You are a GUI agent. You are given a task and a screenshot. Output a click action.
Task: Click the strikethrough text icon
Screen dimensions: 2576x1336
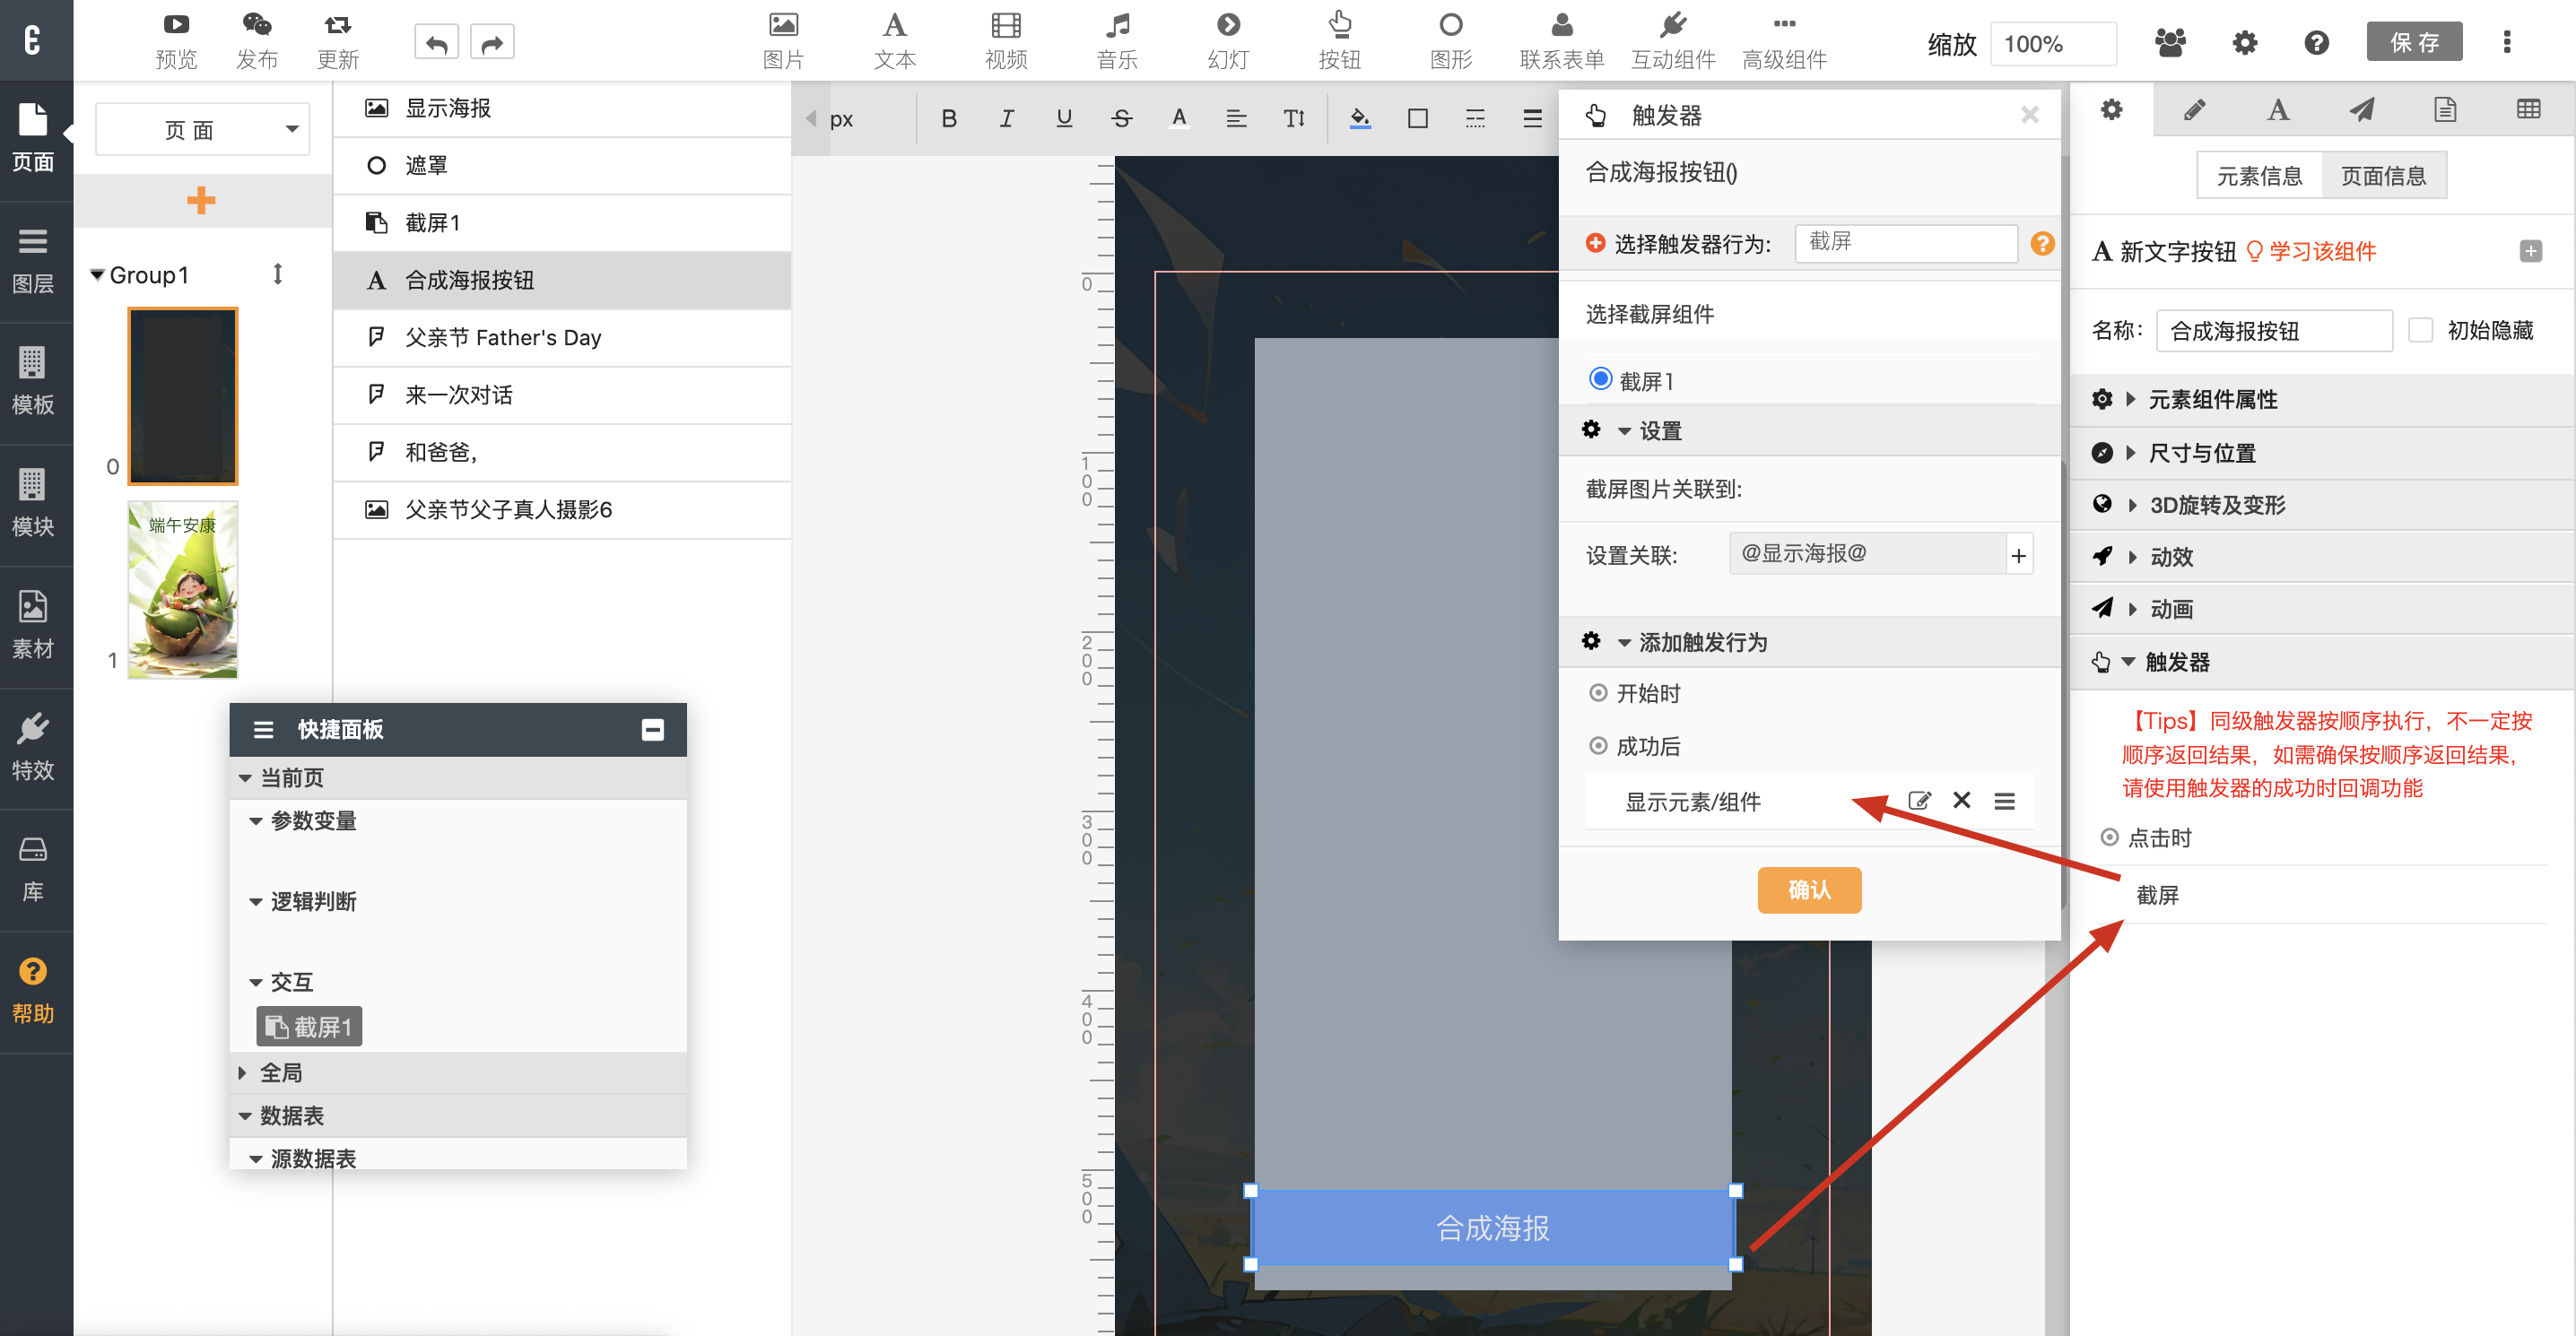pos(1121,119)
